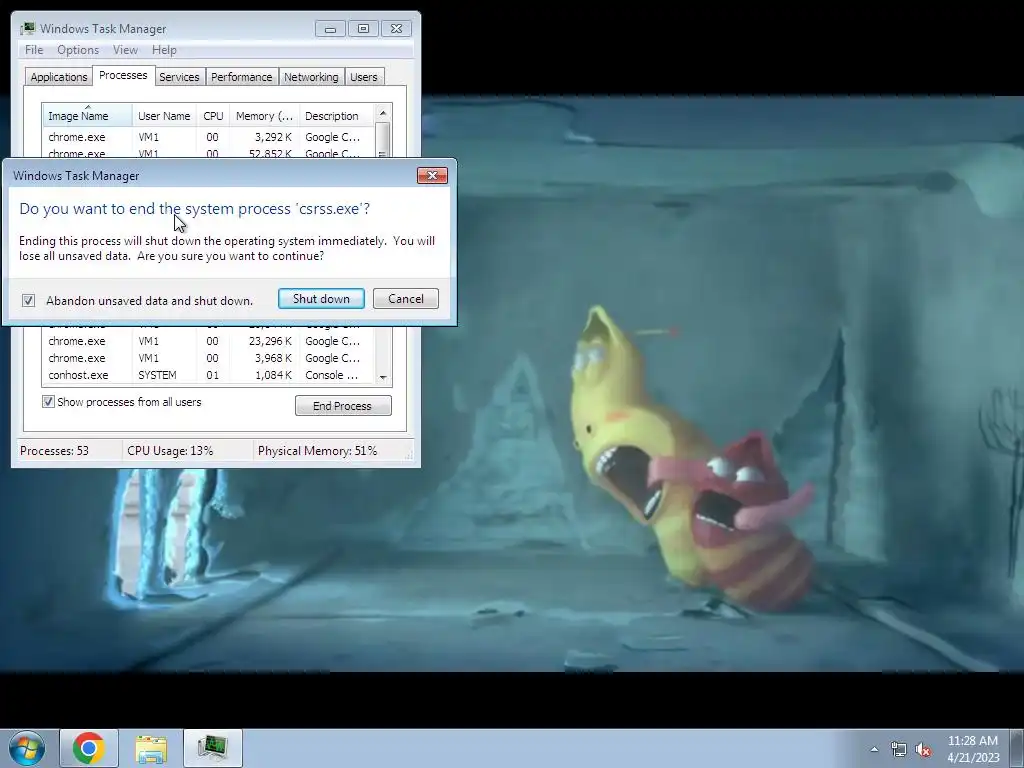1024x768 pixels.
Task: Select the chrome.exe row using 3,968 K
Action: [209, 358]
